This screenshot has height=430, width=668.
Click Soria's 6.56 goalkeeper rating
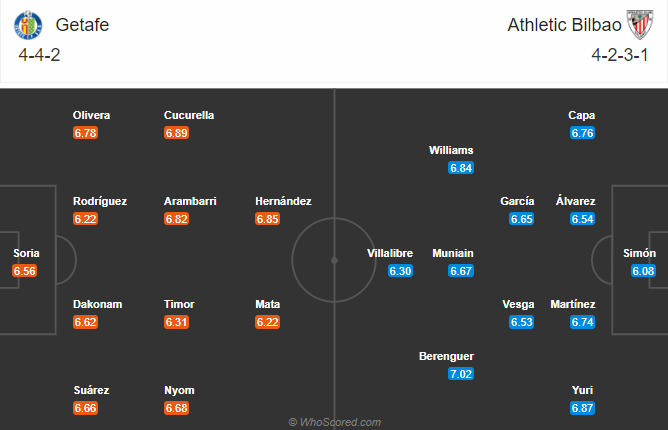coord(25,271)
